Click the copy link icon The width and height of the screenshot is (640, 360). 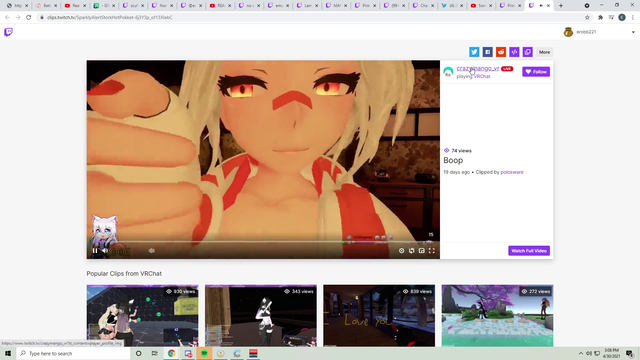tap(528, 52)
